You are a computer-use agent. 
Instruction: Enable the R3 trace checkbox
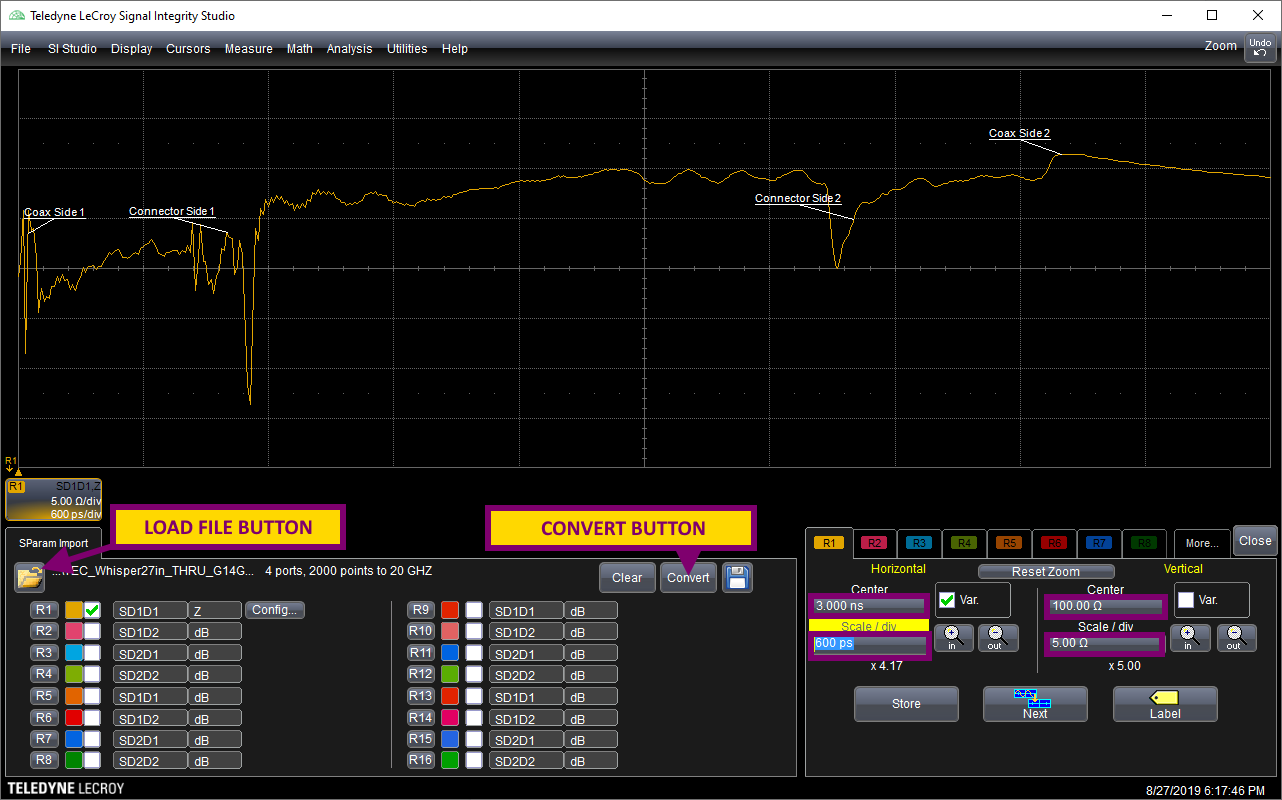pos(92,653)
